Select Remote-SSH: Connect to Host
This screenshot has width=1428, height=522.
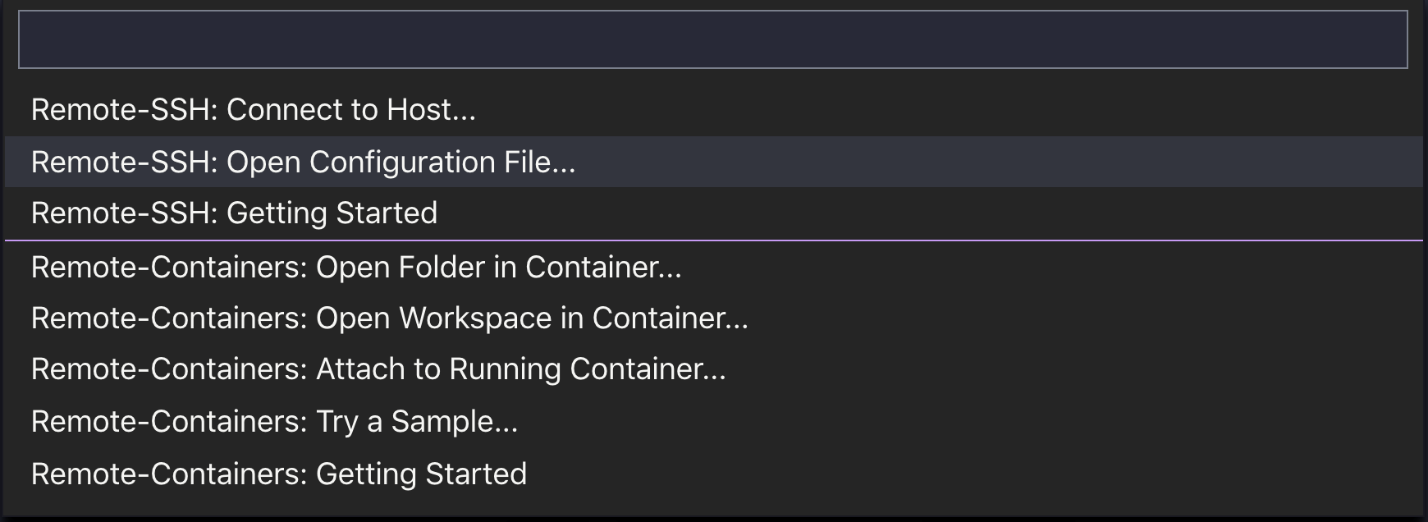(x=254, y=109)
